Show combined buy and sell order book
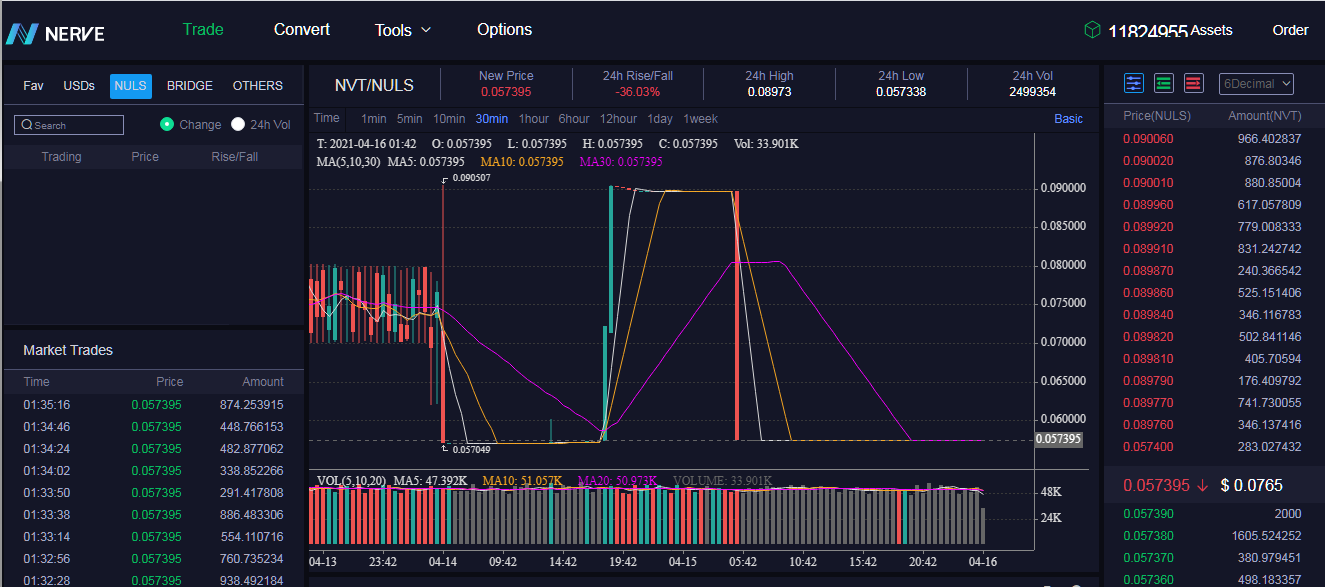 (1134, 83)
